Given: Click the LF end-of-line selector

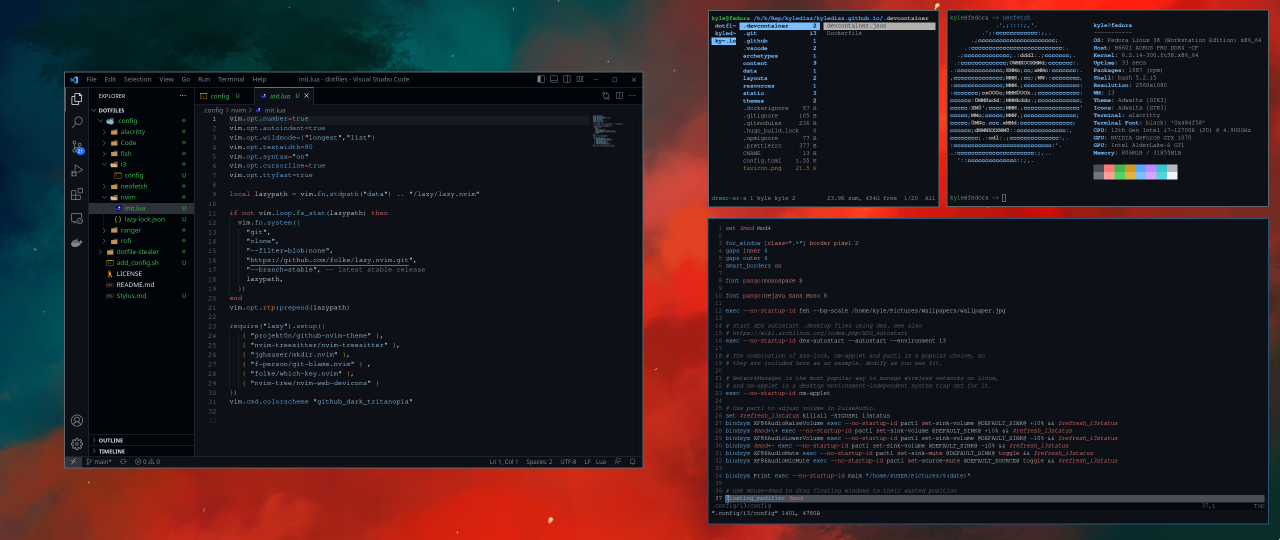Looking at the screenshot, I should [587, 461].
